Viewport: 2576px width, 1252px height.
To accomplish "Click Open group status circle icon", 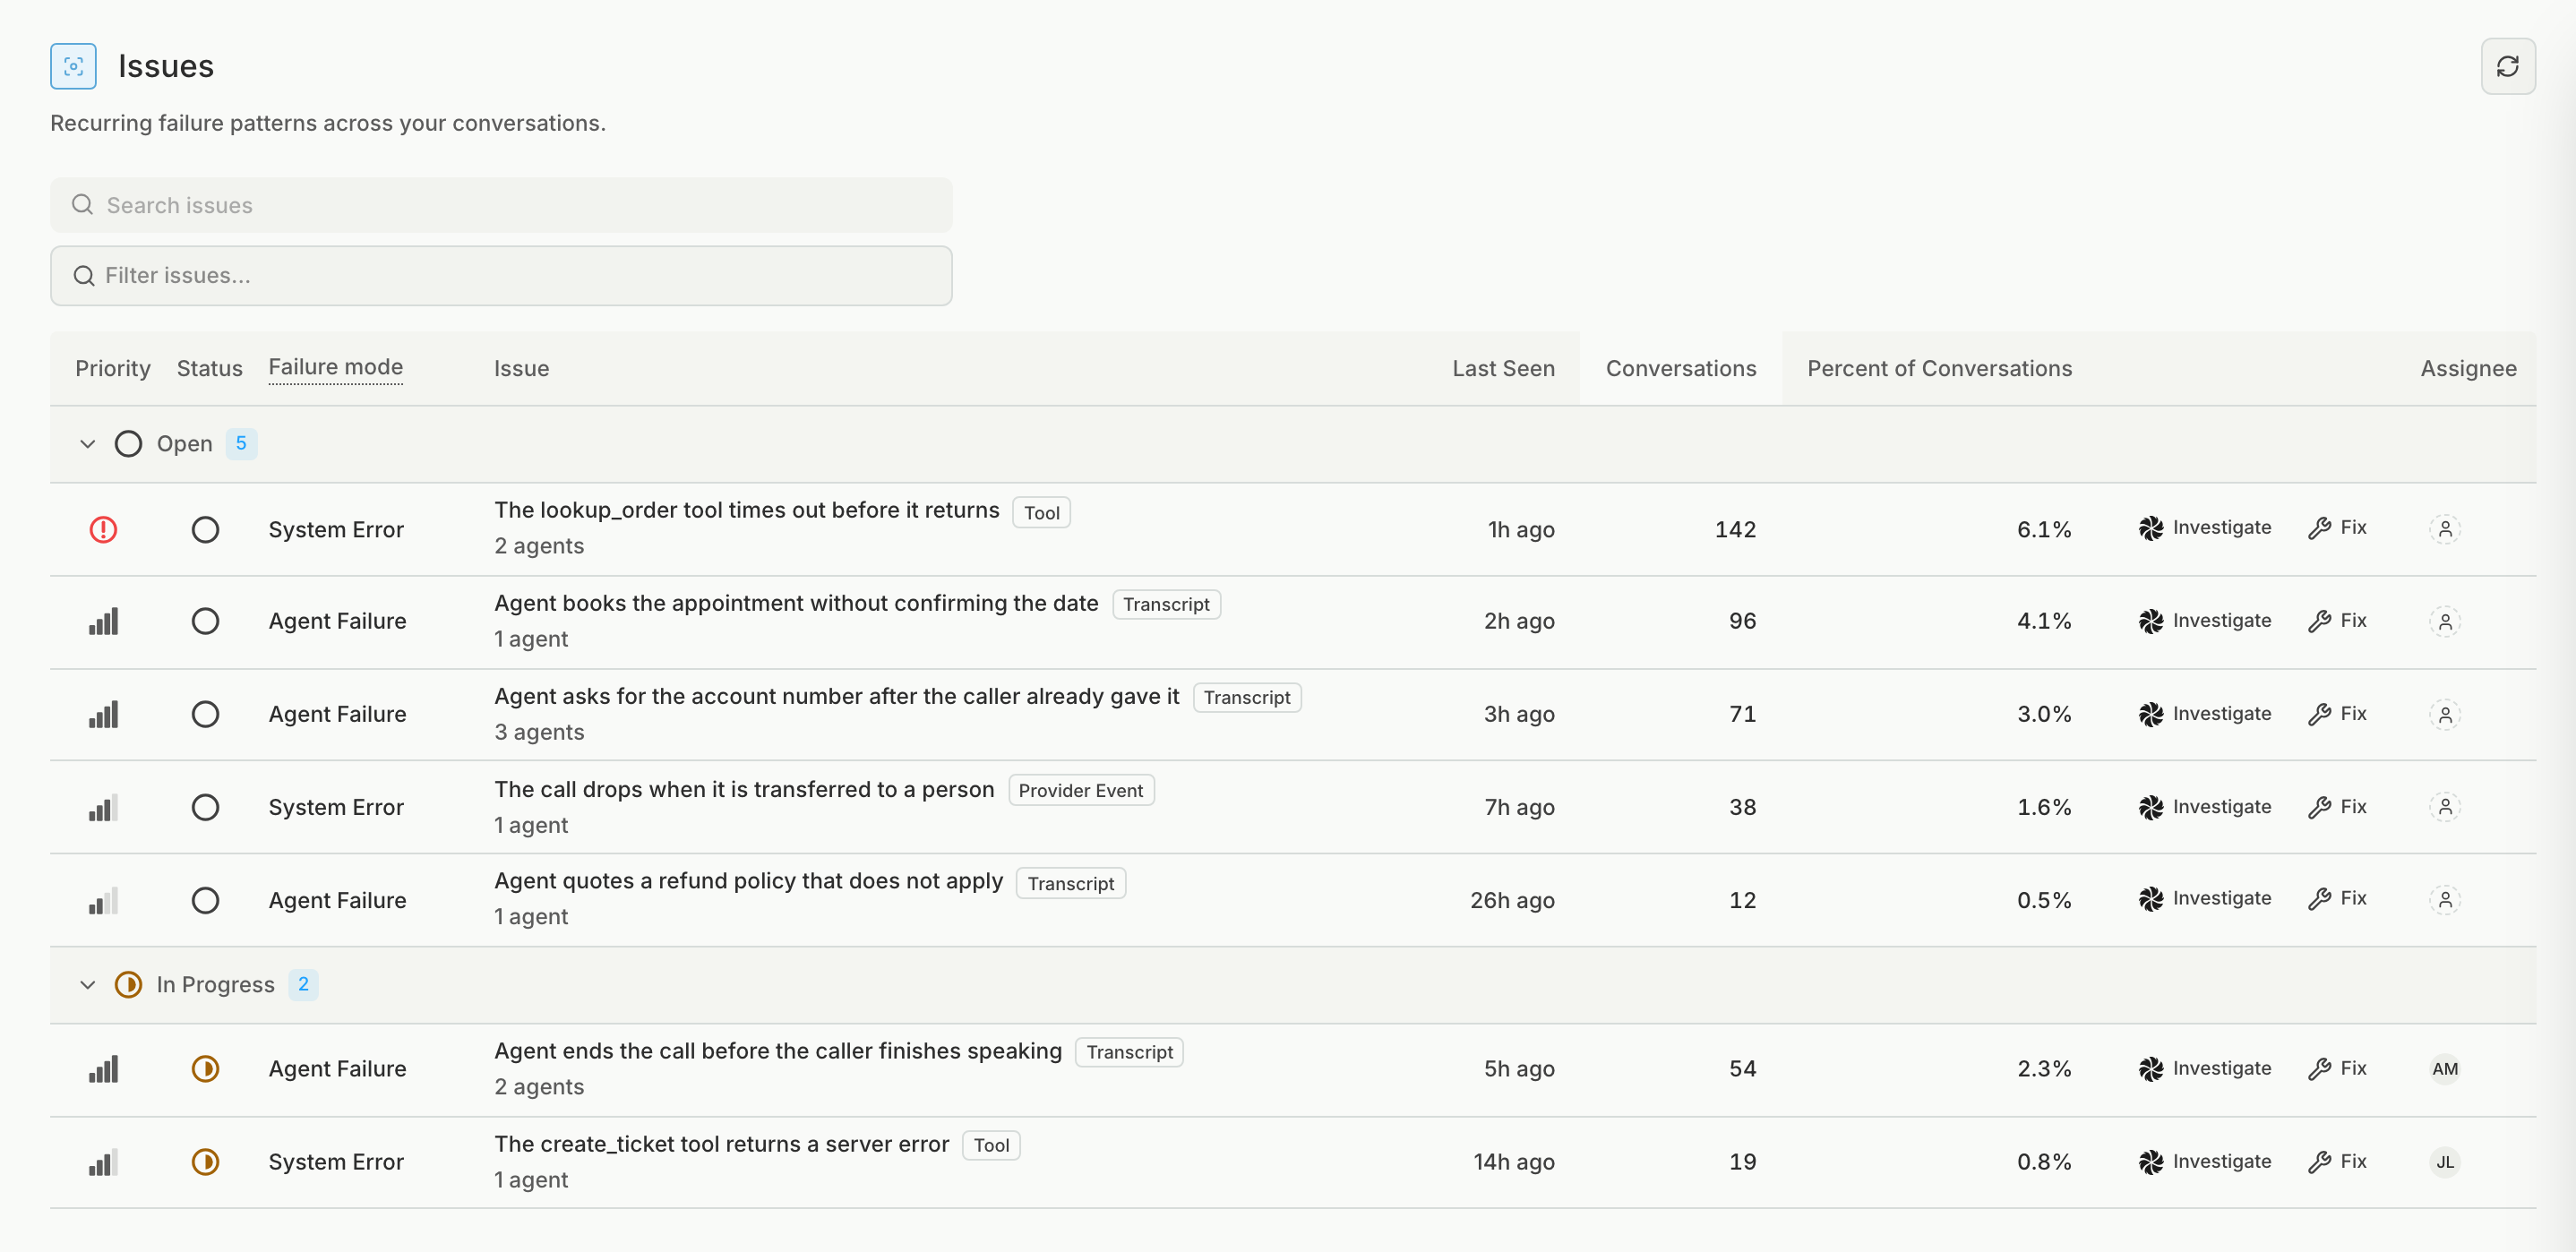I will click(128, 444).
